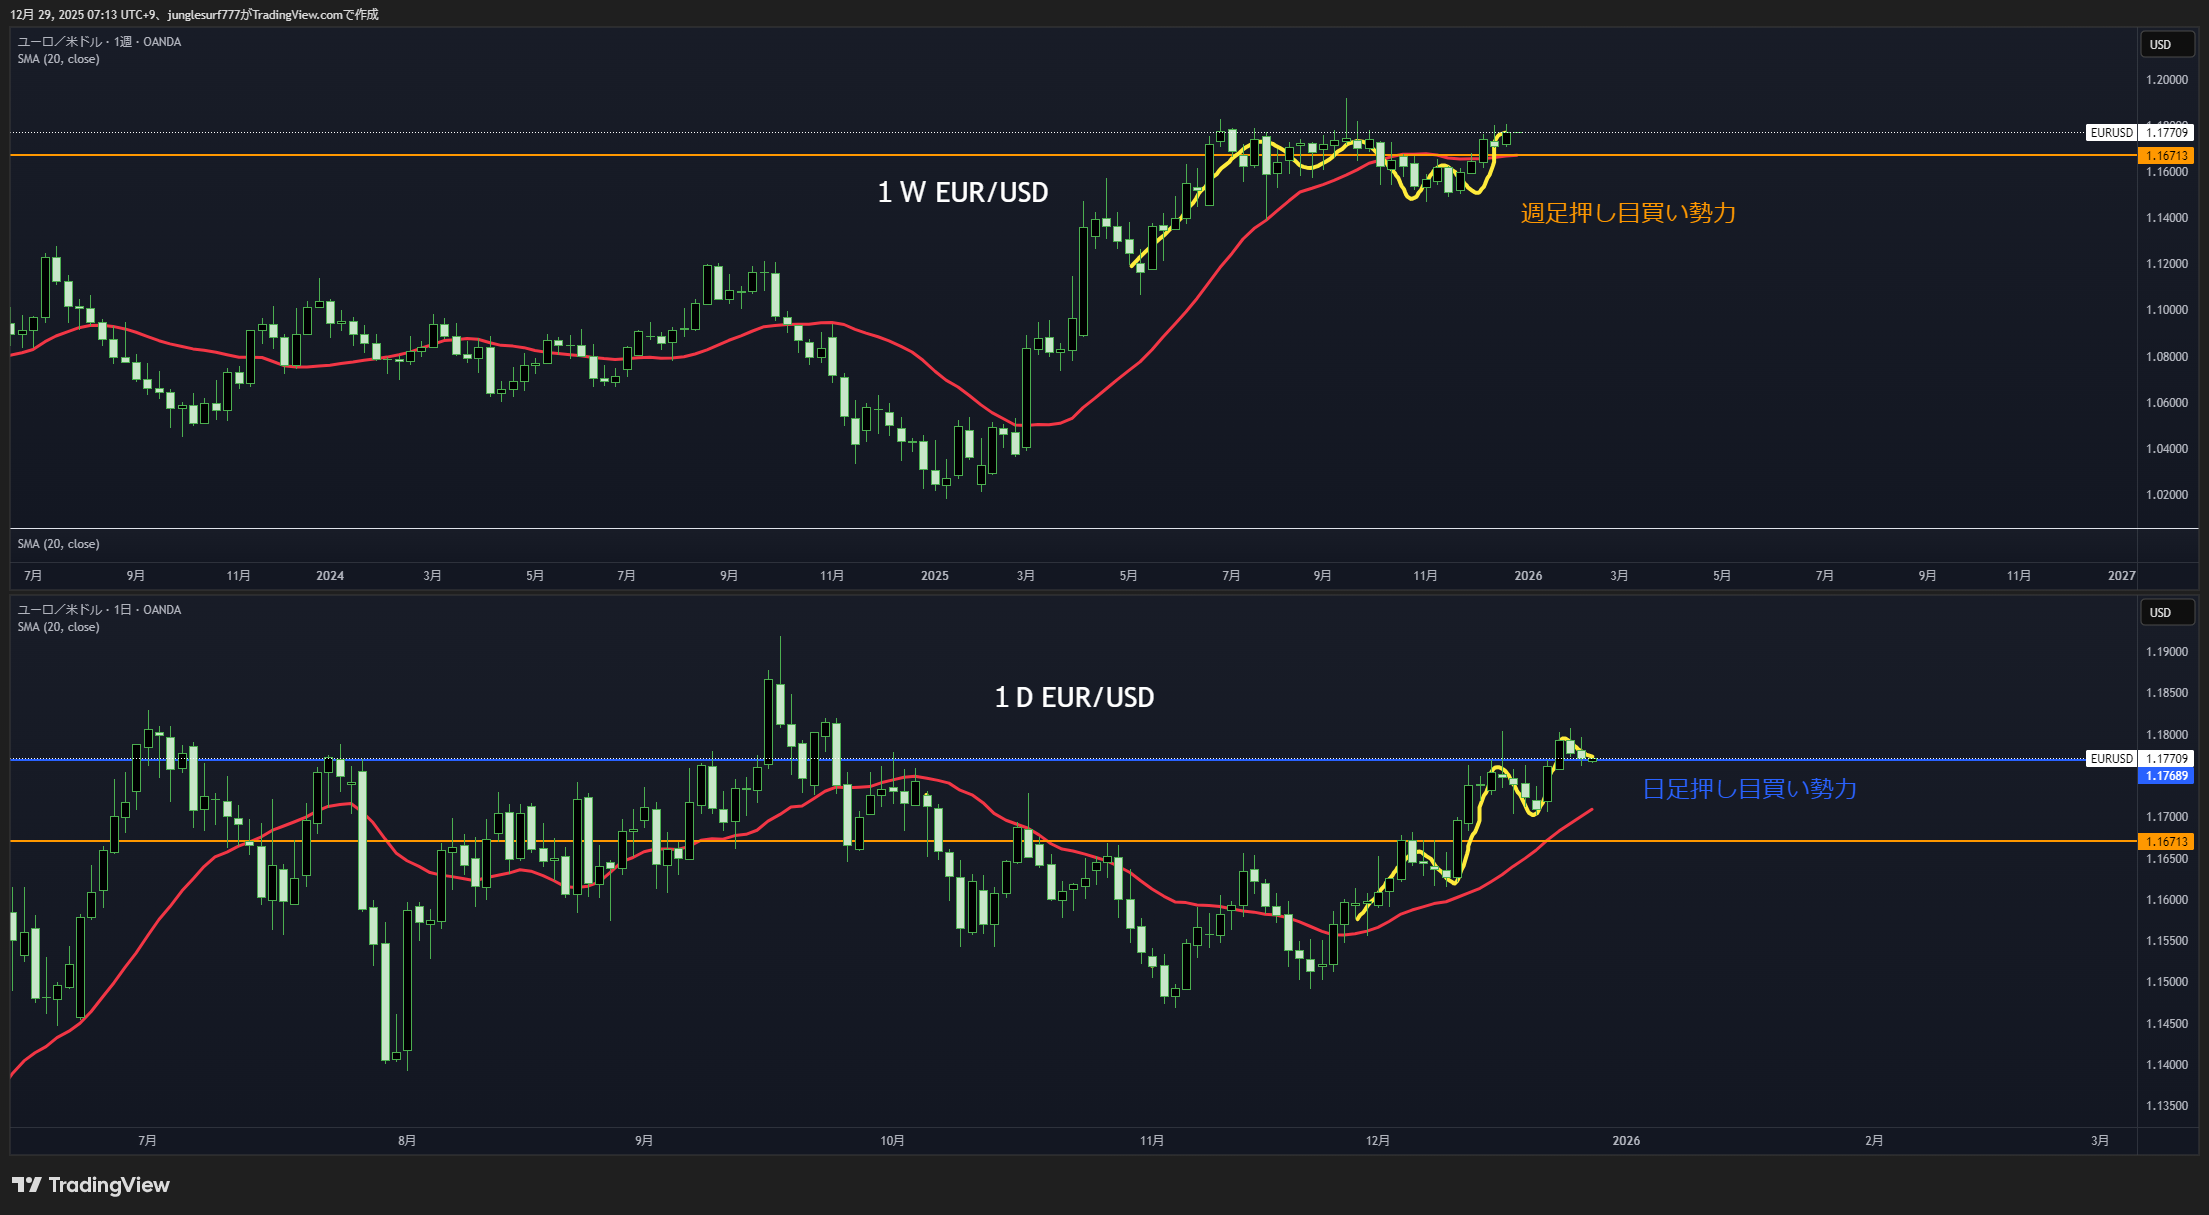The width and height of the screenshot is (2209, 1215).
Task: Select the daily chart SMA (20, close) legend
Action: point(58,627)
